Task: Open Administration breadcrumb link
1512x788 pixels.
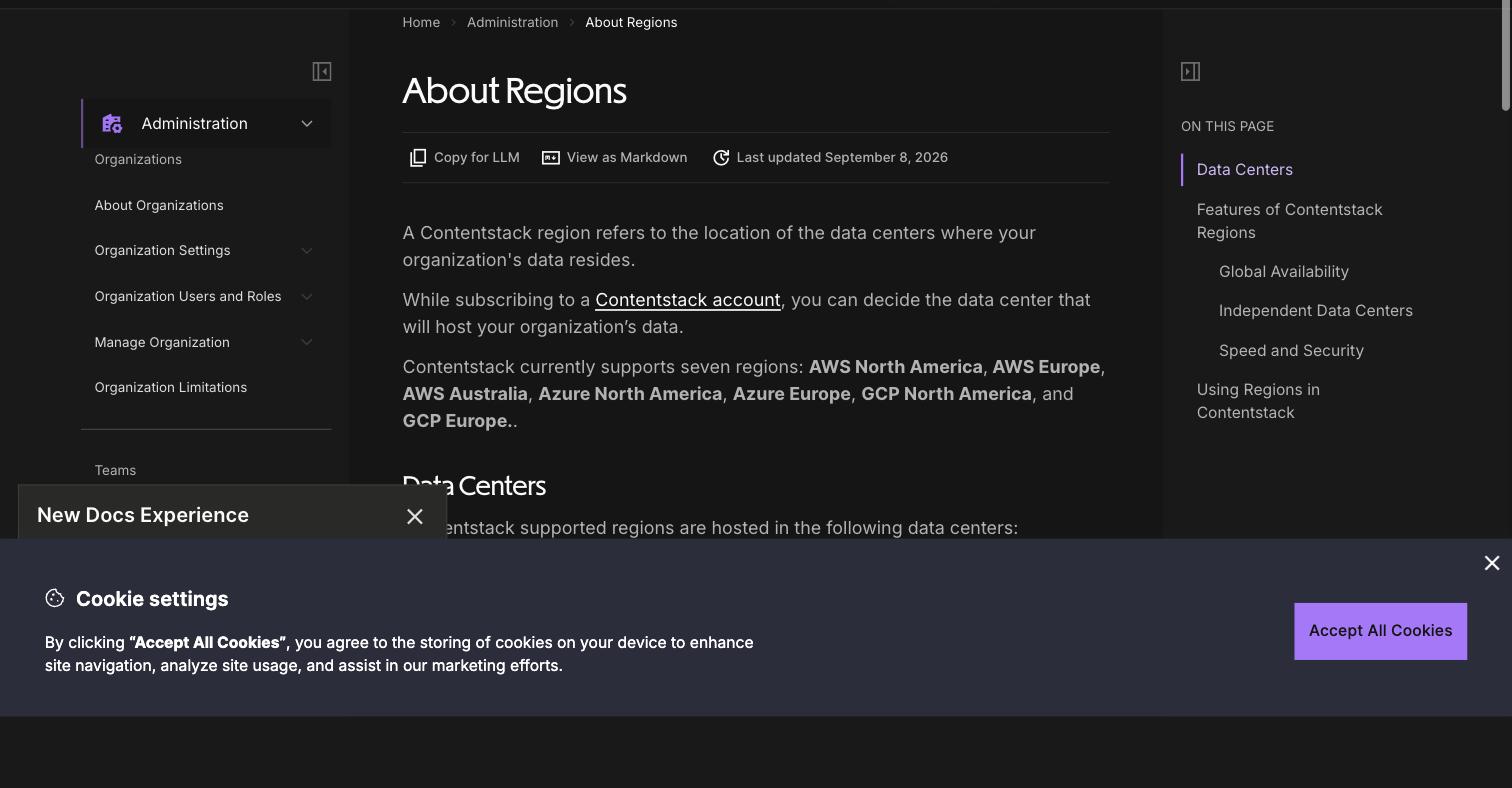Action: [x=512, y=22]
